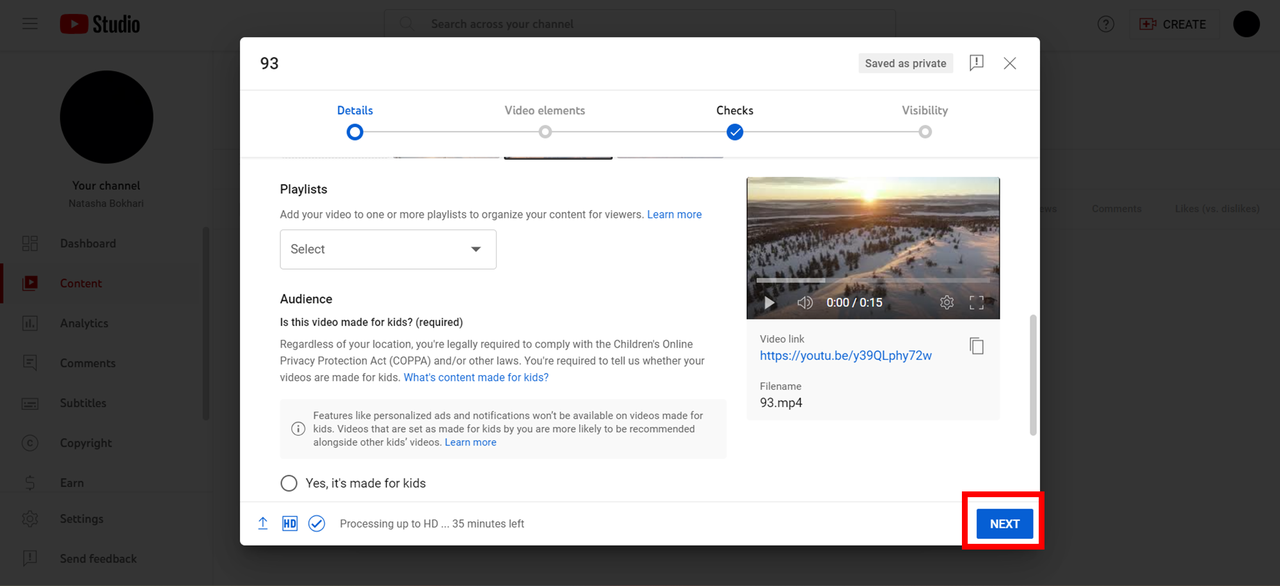Go to the Video elements step
This screenshot has width=1280, height=586.
545,120
